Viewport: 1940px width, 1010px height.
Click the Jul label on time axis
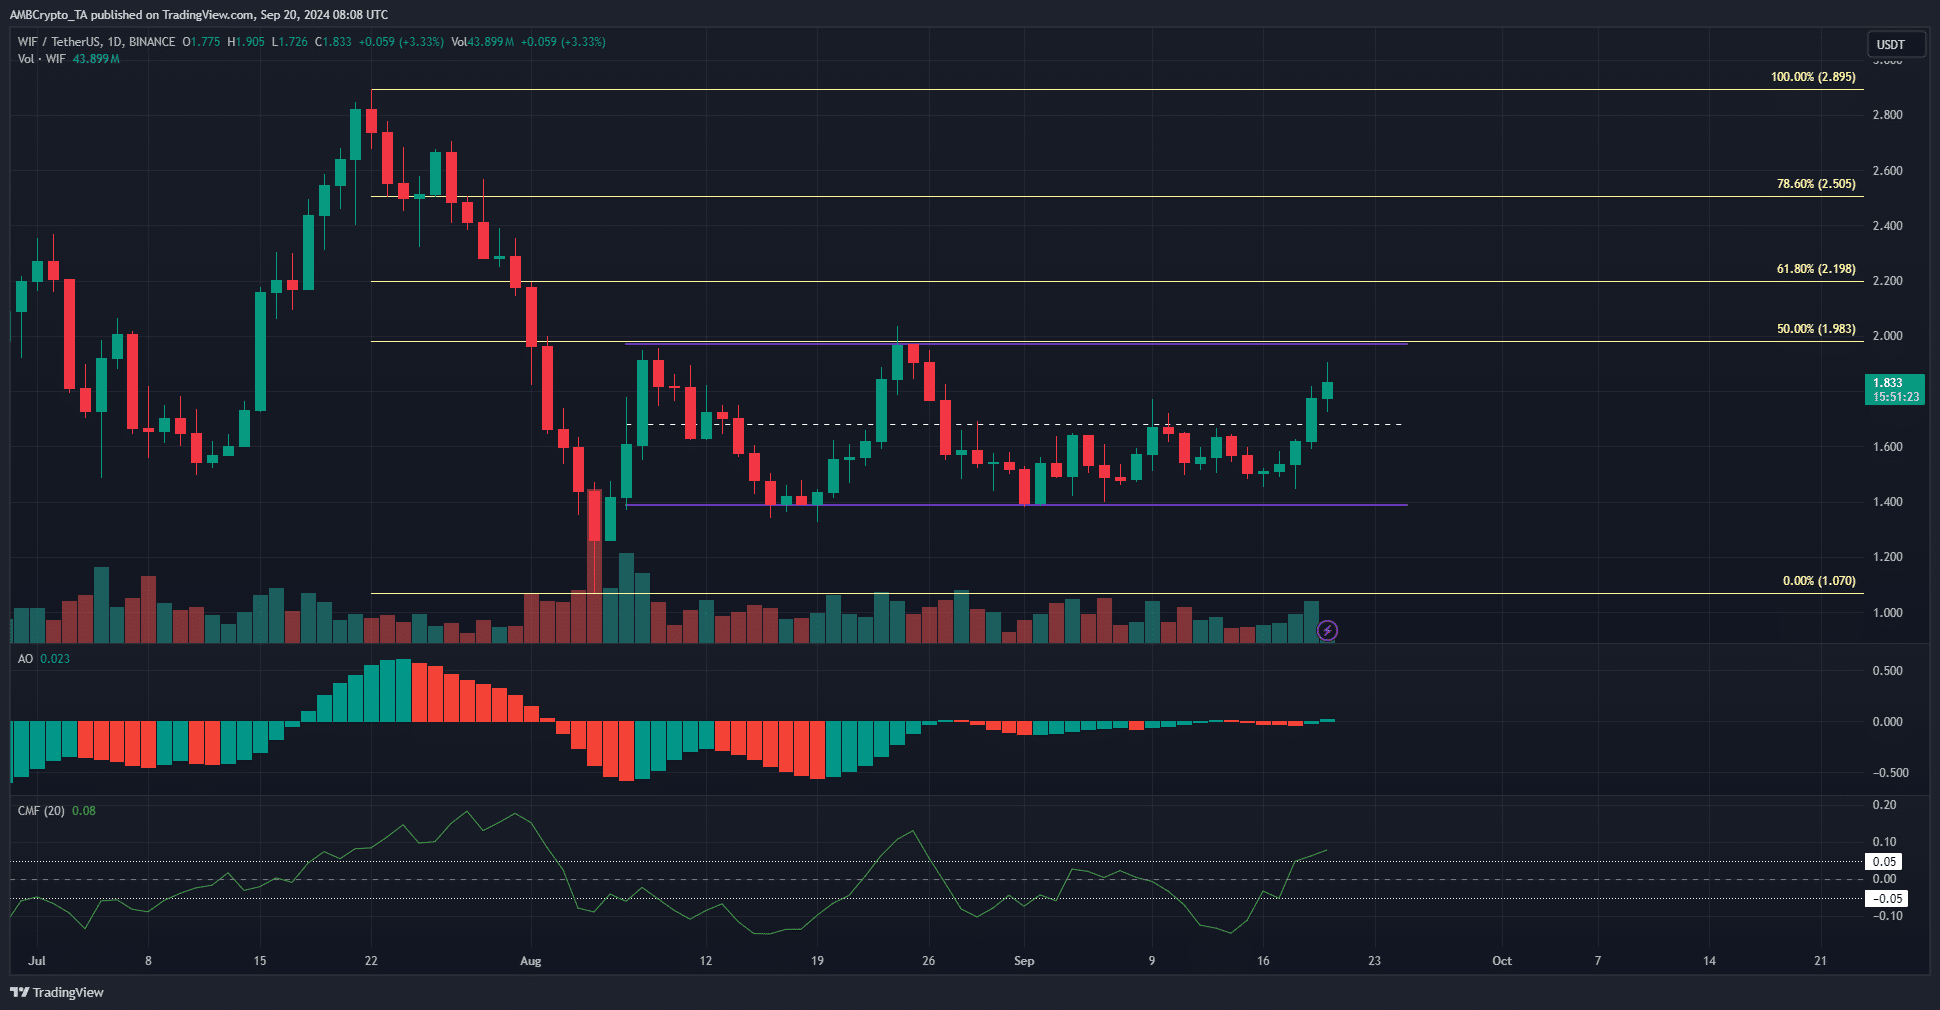[37, 961]
